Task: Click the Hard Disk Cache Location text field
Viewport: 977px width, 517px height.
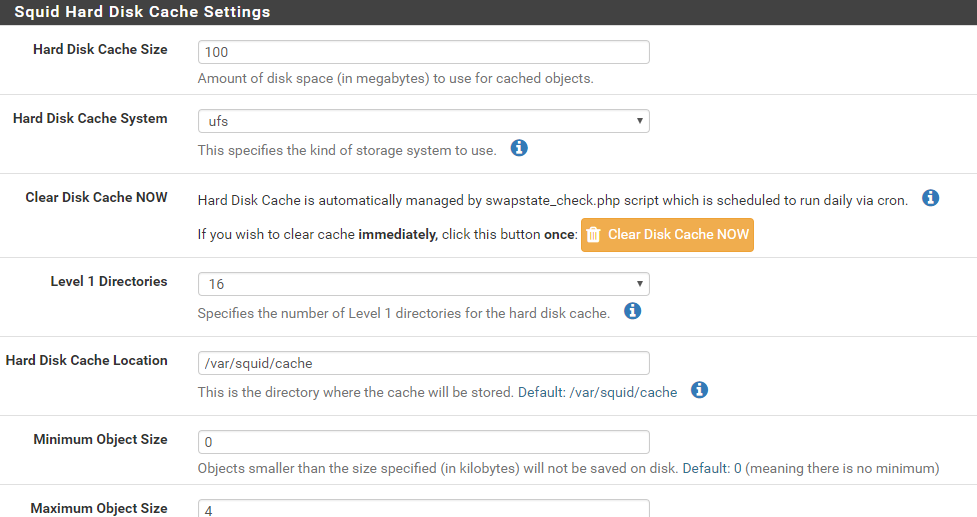Action: click(423, 363)
